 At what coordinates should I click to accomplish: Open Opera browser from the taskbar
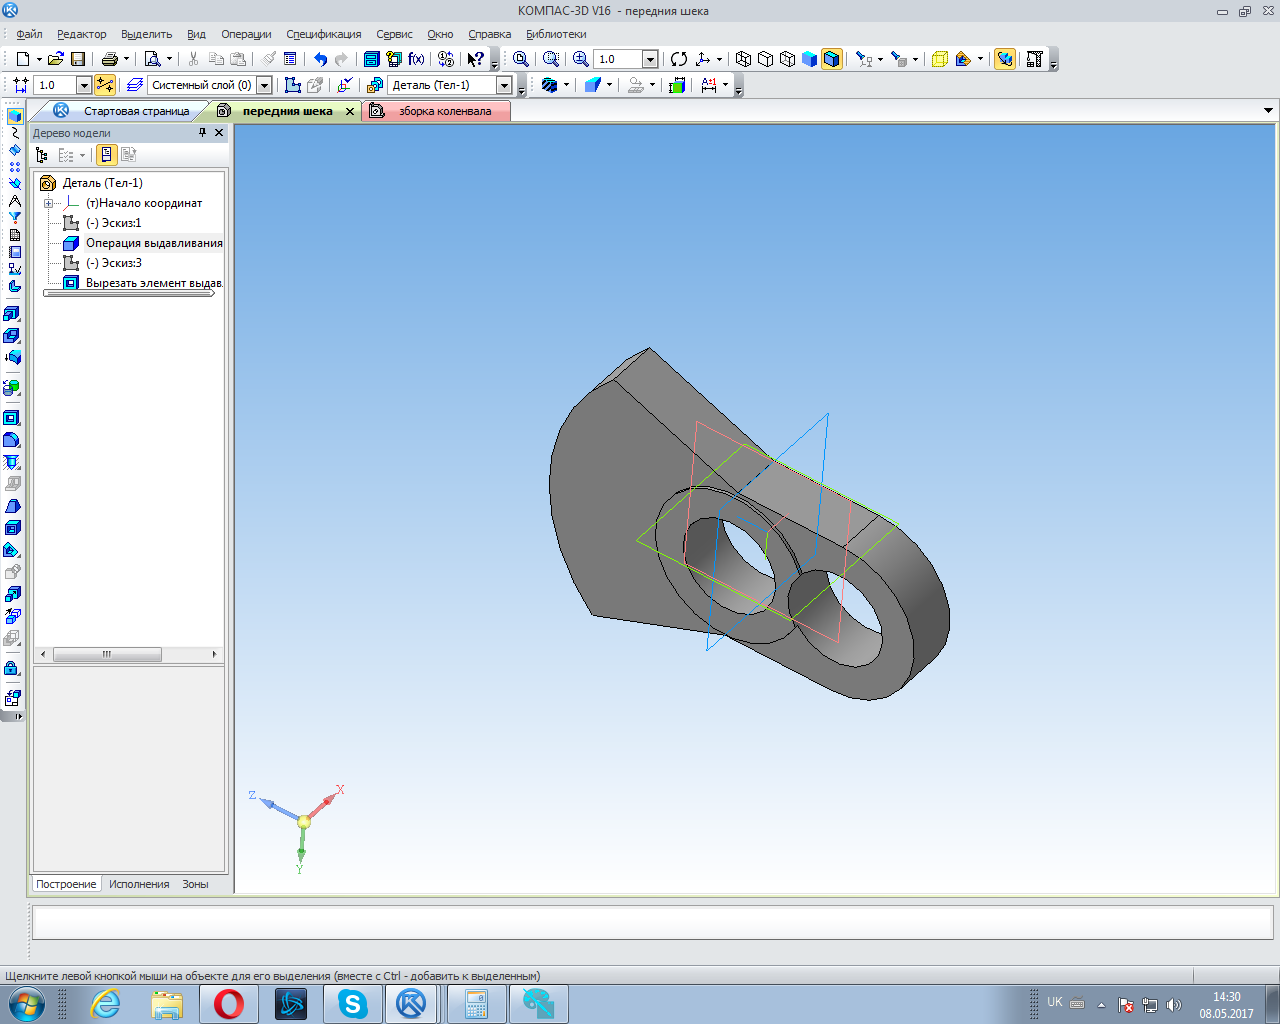tap(228, 1003)
